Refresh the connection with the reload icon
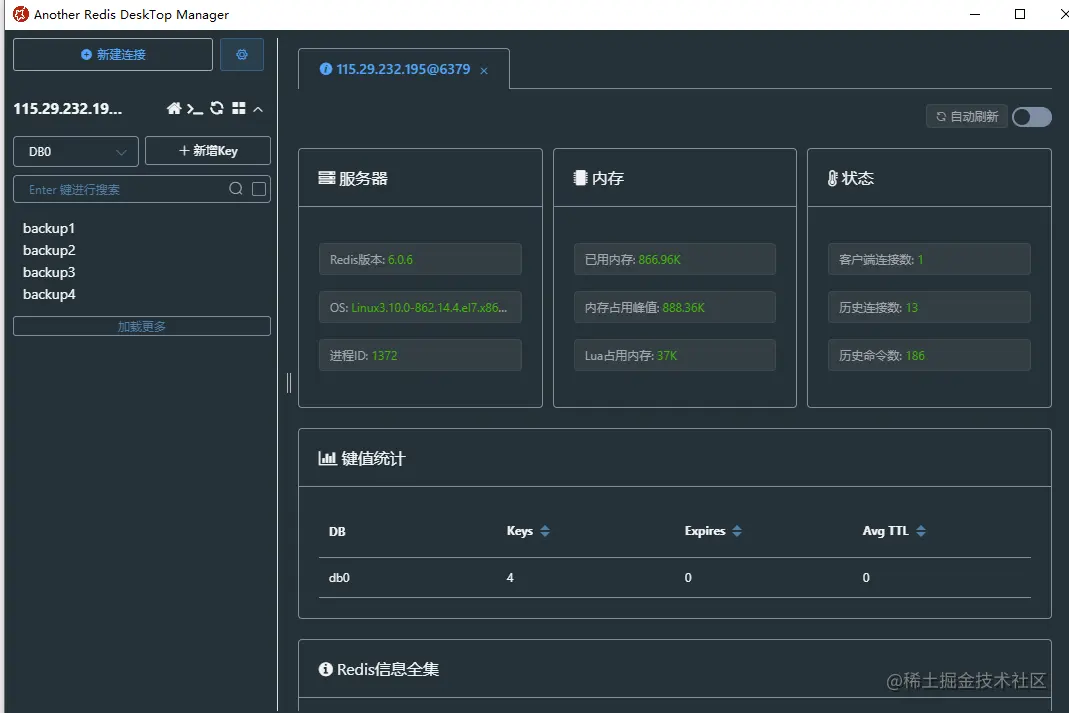 click(x=217, y=108)
